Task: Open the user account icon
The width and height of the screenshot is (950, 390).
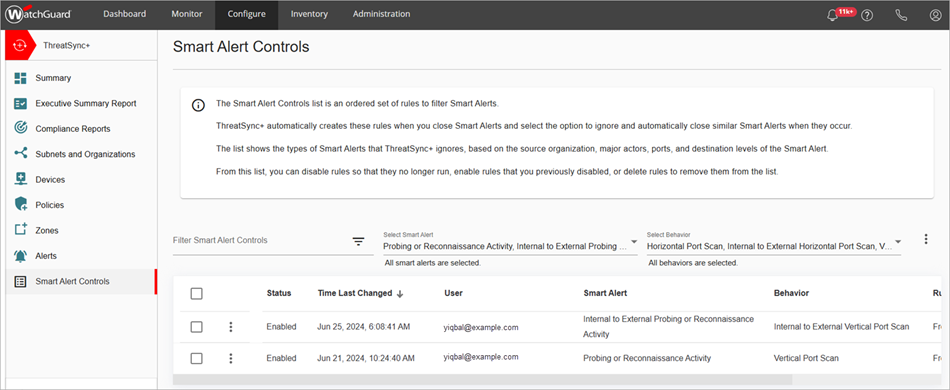Action: 935,15
